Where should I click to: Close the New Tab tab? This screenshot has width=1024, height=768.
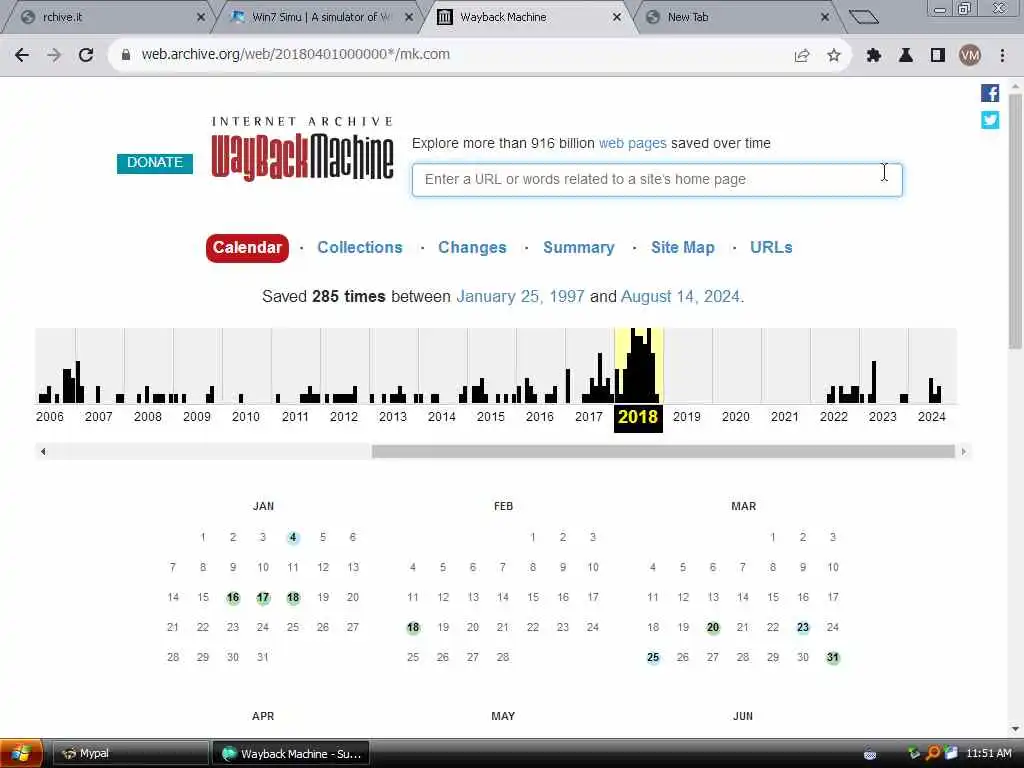pyautogui.click(x=825, y=17)
